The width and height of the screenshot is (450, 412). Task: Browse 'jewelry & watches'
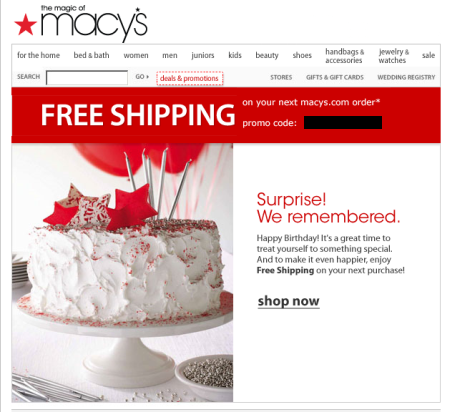pyautogui.click(x=393, y=56)
